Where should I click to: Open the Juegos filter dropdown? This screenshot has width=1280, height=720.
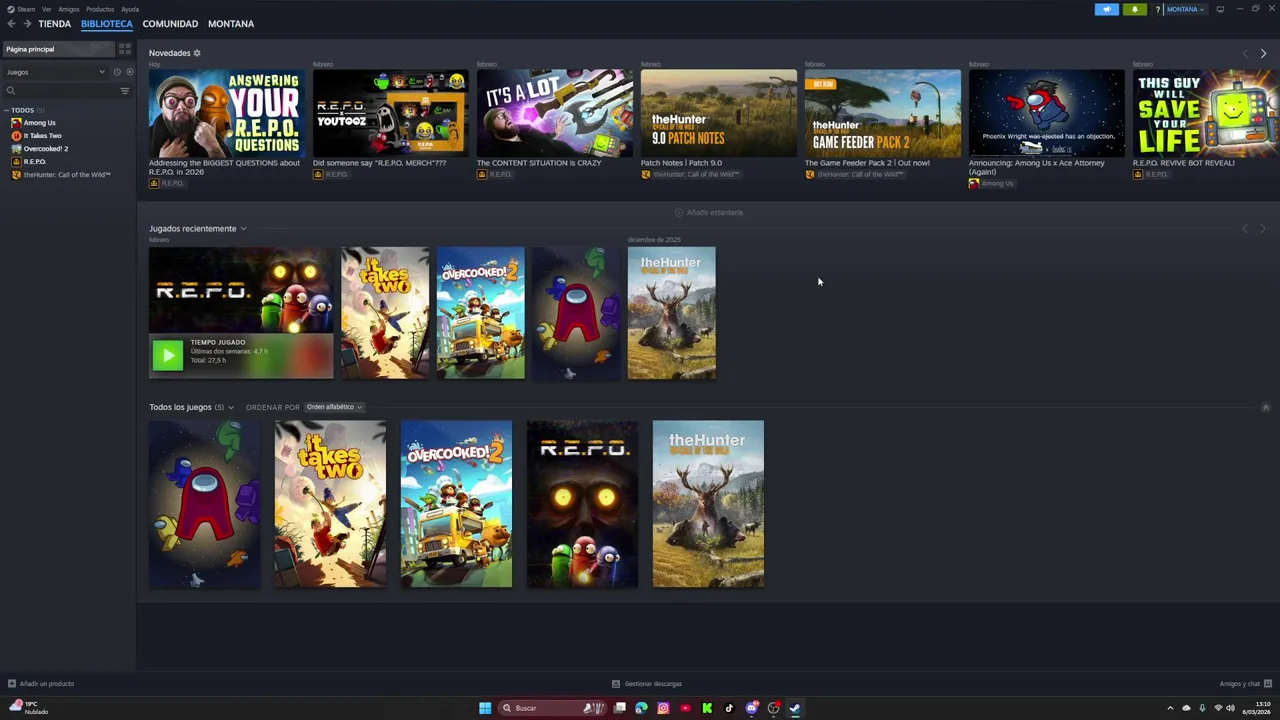[x=55, y=72]
